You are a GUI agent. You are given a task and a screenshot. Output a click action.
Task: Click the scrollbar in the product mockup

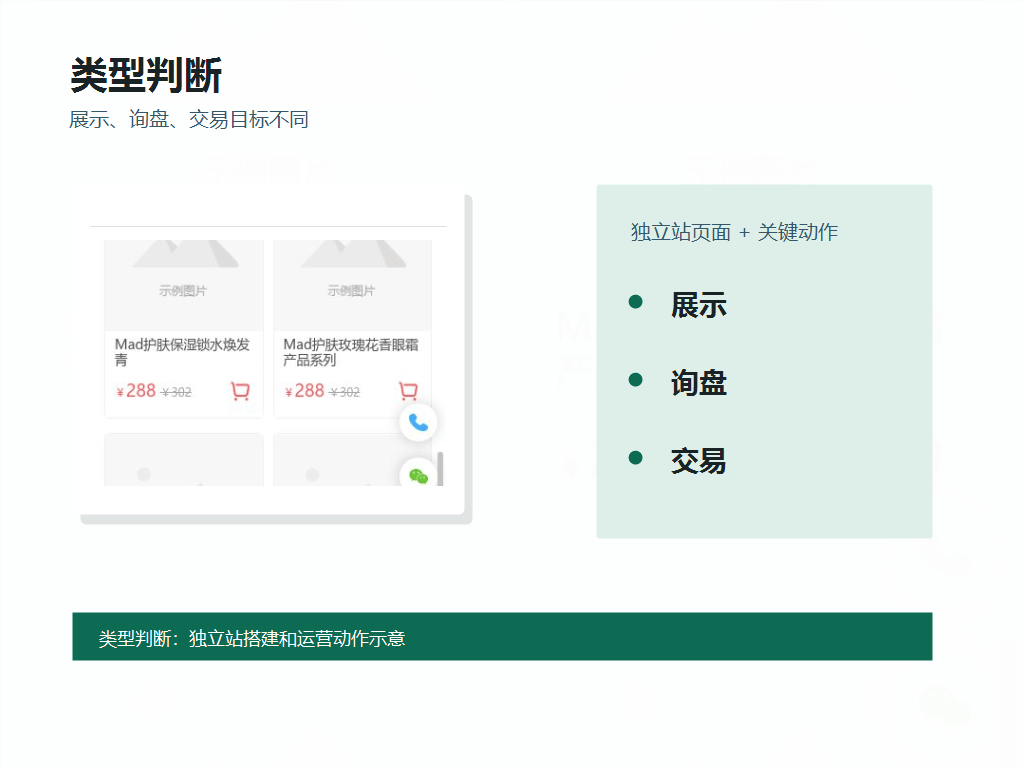pos(440,468)
